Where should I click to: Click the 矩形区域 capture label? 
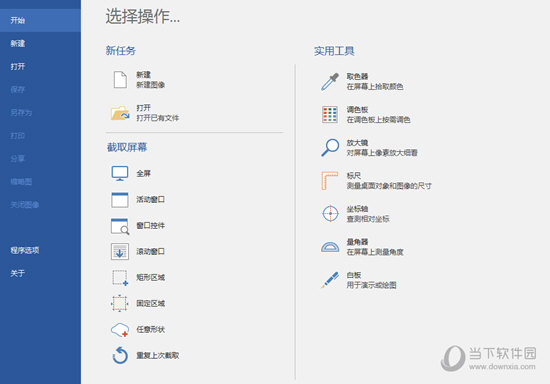click(x=150, y=277)
